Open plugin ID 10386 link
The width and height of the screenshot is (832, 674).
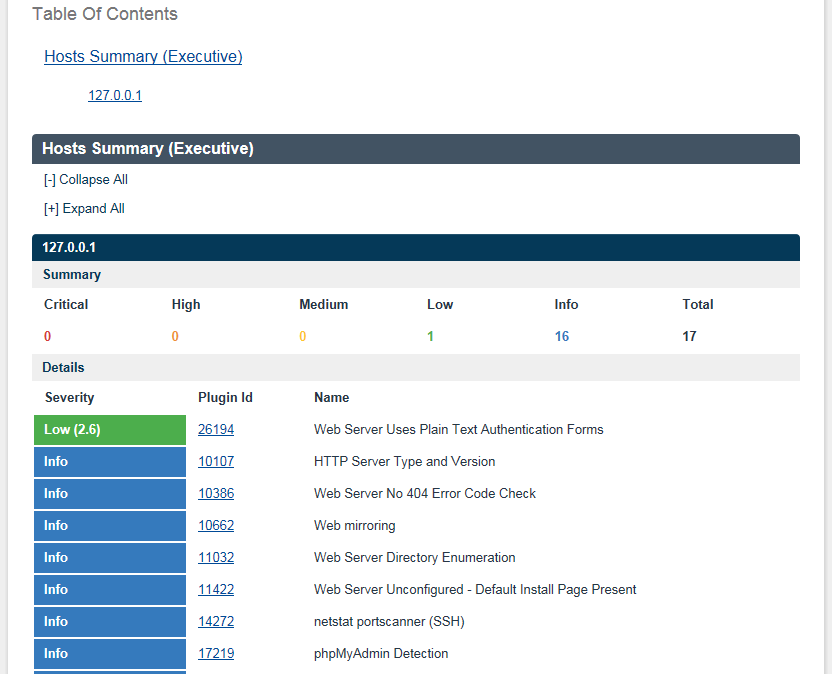tap(216, 493)
